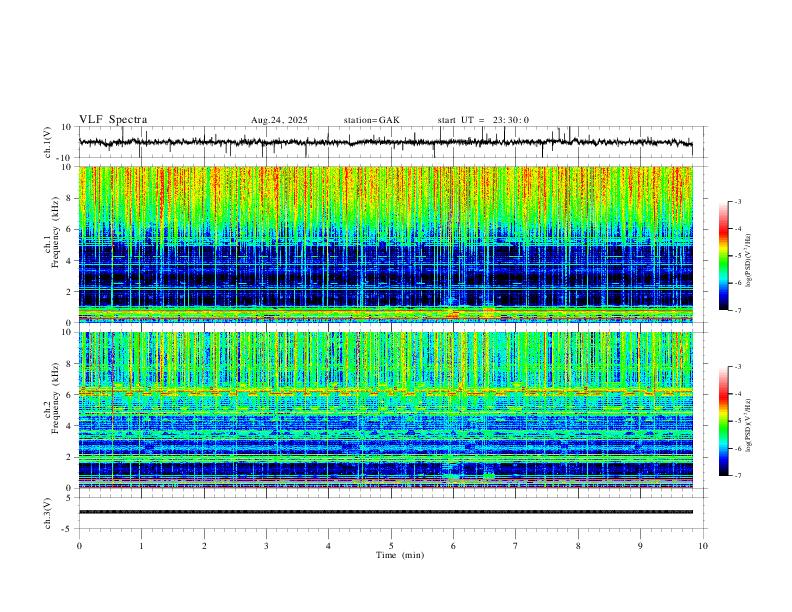
Task: Click ch.1 spectrogram frequency tick "8"
Action: coord(69,198)
